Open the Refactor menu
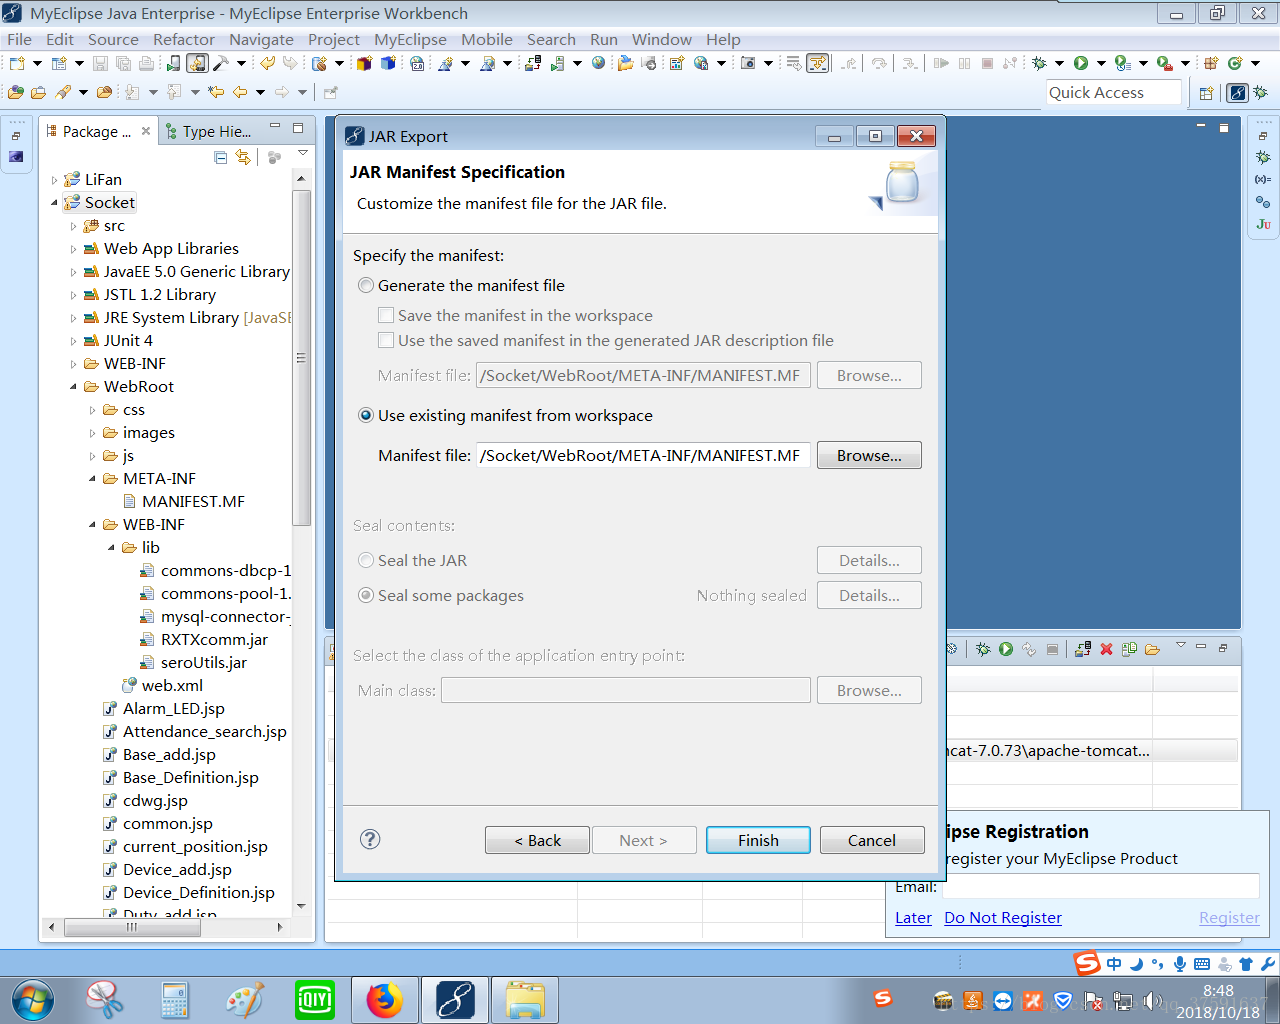The height and width of the screenshot is (1024, 1280). 184,39
